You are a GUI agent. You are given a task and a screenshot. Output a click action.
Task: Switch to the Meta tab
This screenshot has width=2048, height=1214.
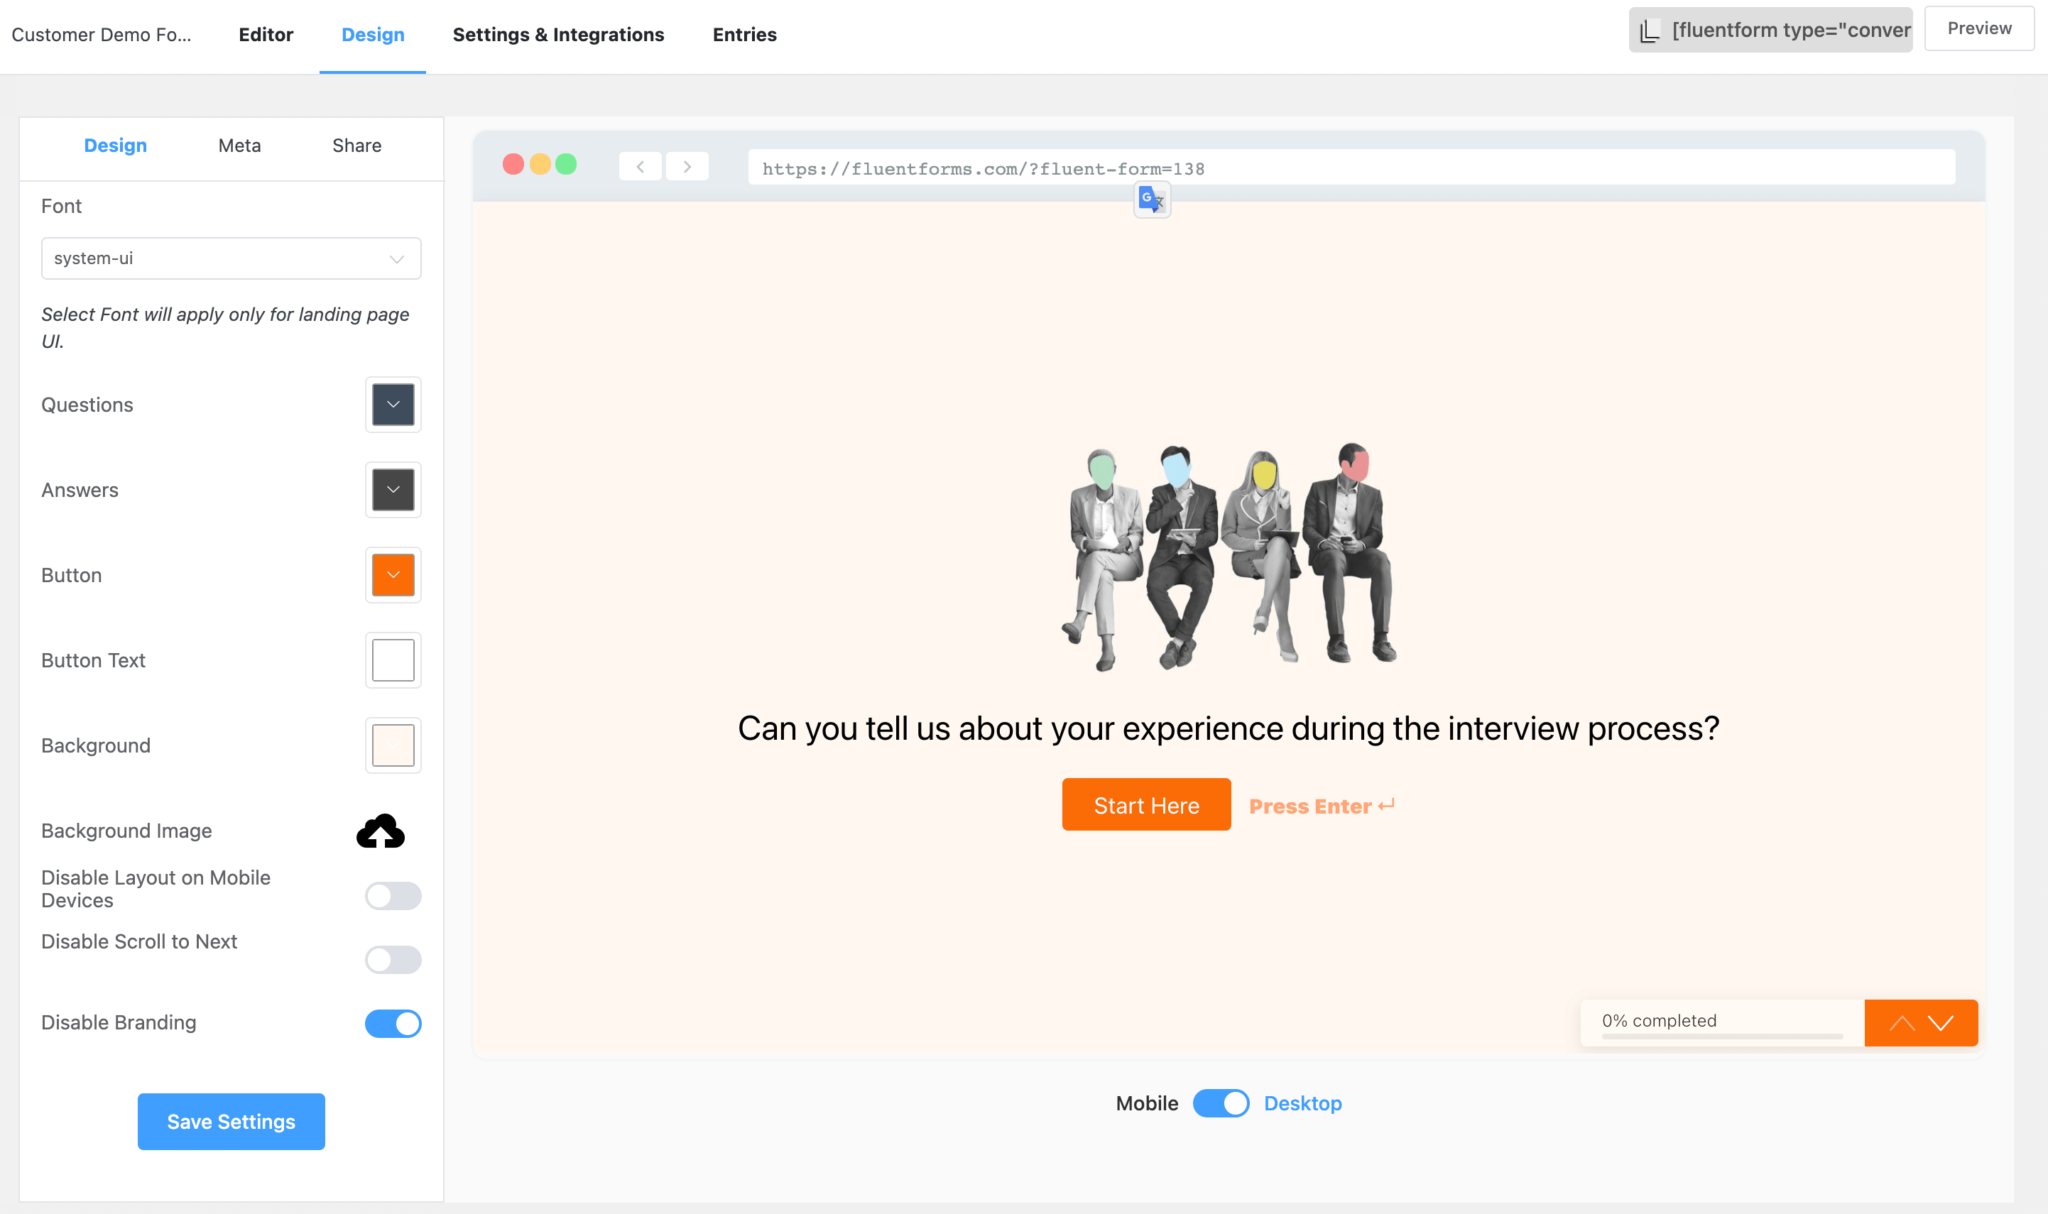coord(239,145)
